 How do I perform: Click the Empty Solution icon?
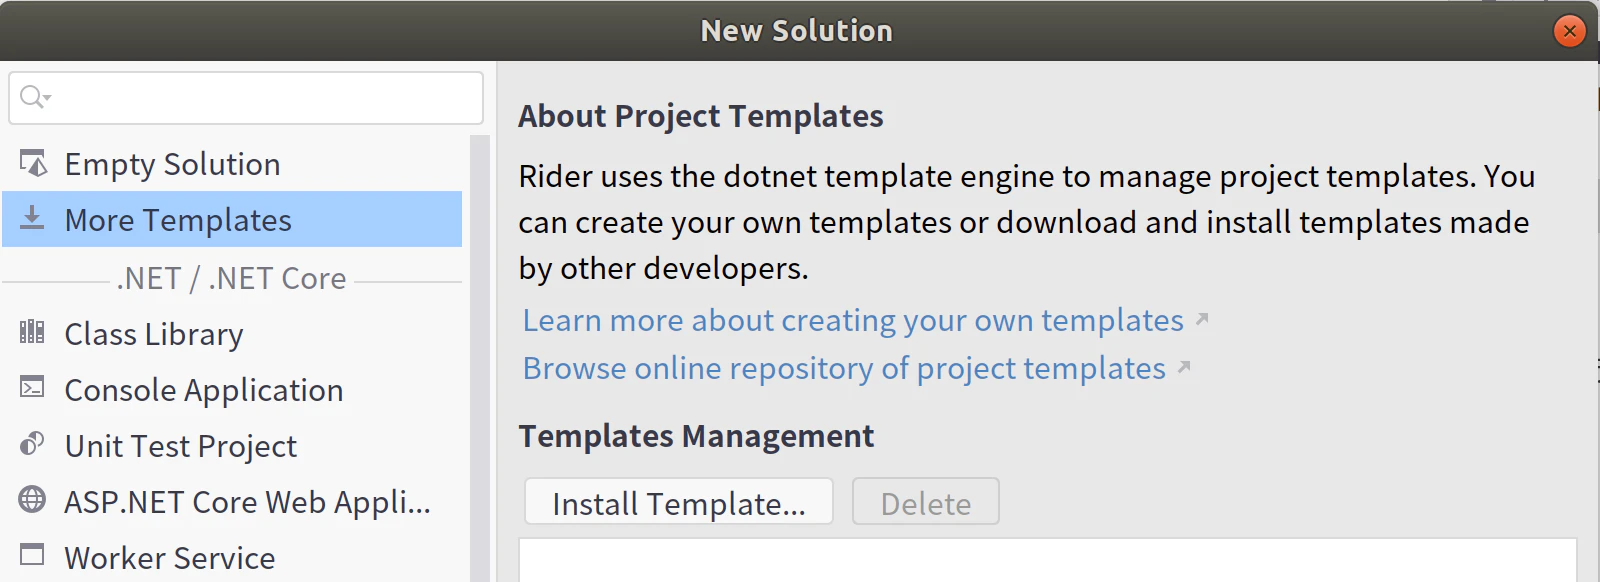[33, 163]
